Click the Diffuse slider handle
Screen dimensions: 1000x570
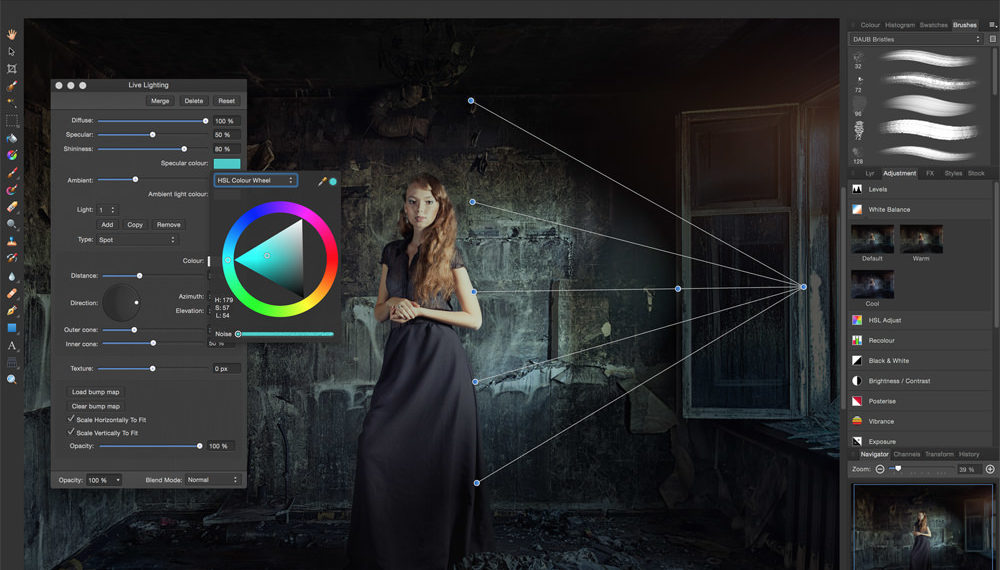coord(205,121)
